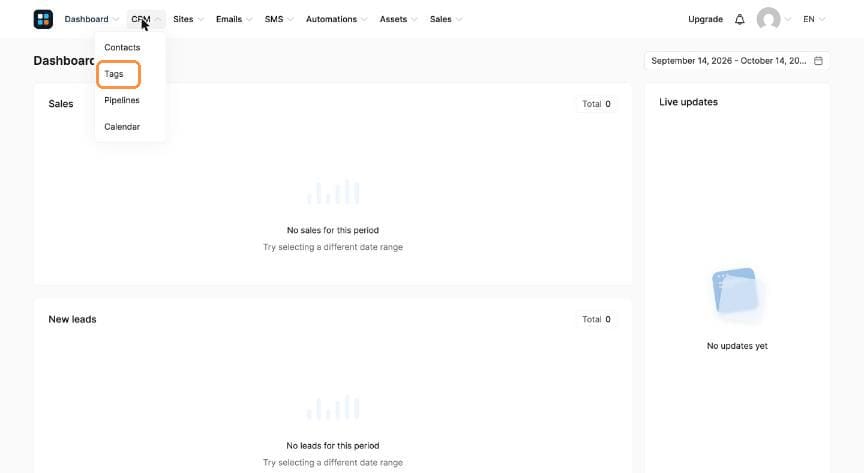Image resolution: width=864 pixels, height=473 pixels.
Task: Click the Total 0 badge in New leads card
Action: (596, 319)
